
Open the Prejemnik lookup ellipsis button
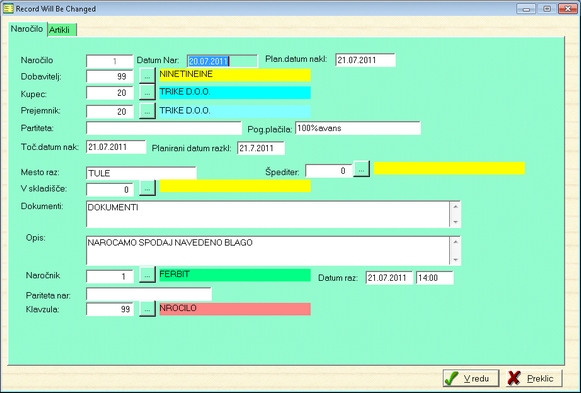[147, 111]
